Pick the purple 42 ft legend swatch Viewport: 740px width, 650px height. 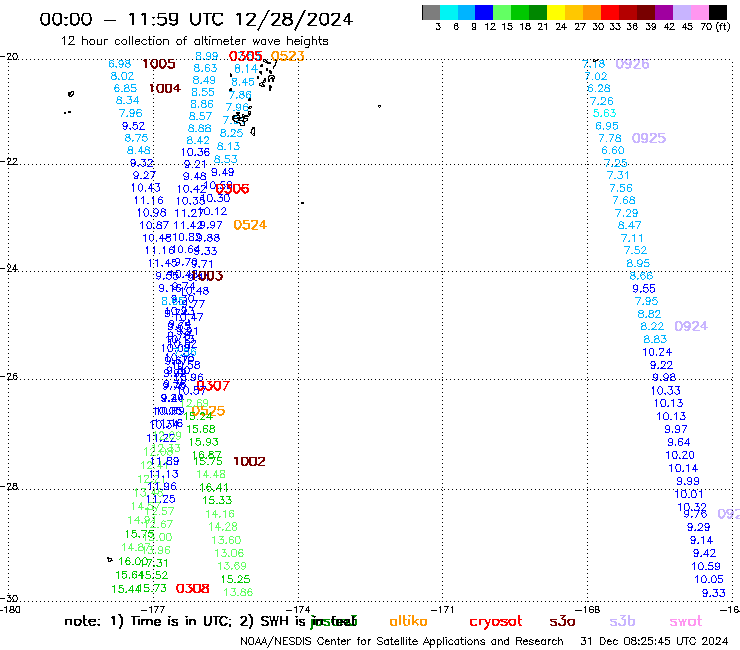(664, 12)
